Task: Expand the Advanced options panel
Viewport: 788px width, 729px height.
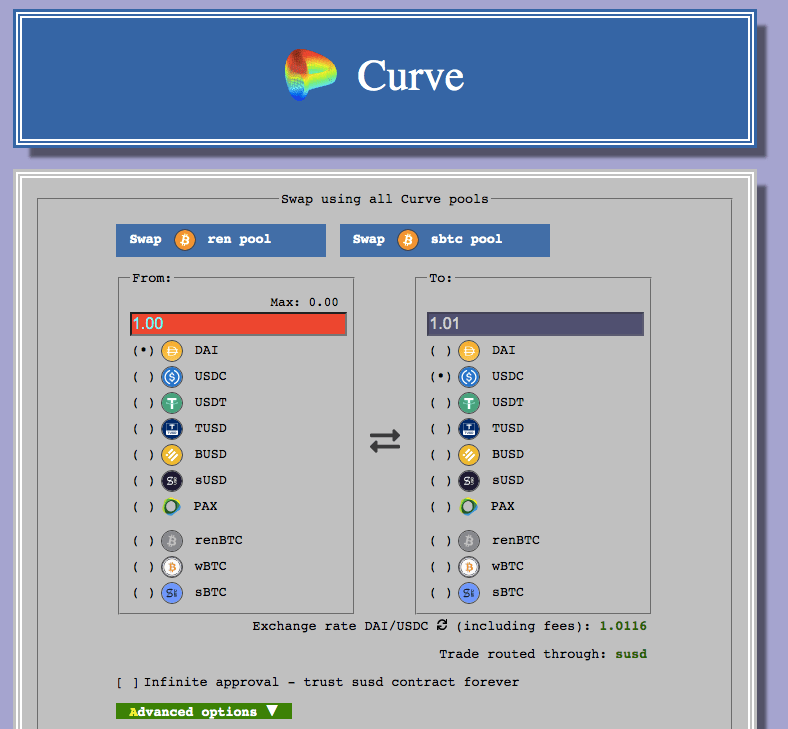Action: tap(204, 711)
